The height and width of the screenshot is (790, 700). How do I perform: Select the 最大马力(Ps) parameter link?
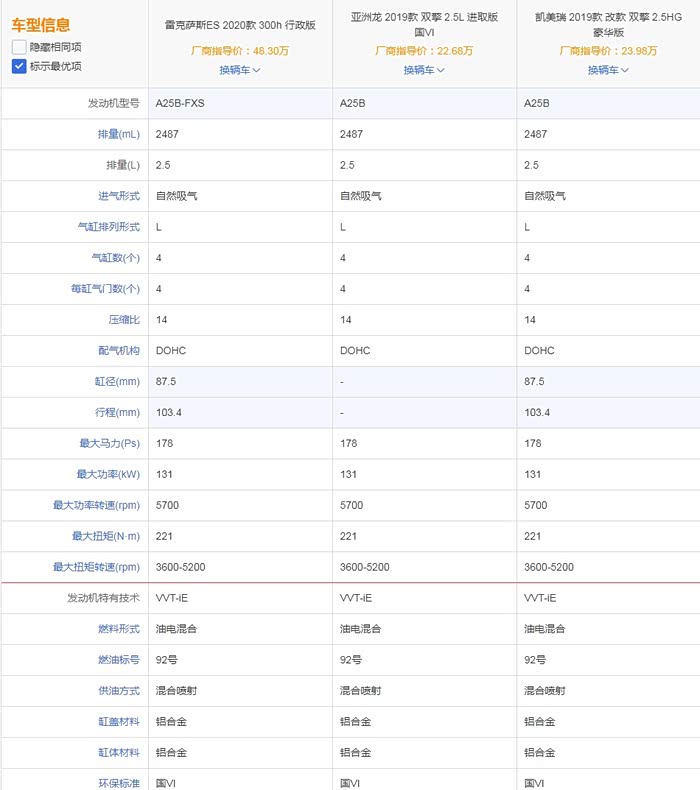[111, 443]
